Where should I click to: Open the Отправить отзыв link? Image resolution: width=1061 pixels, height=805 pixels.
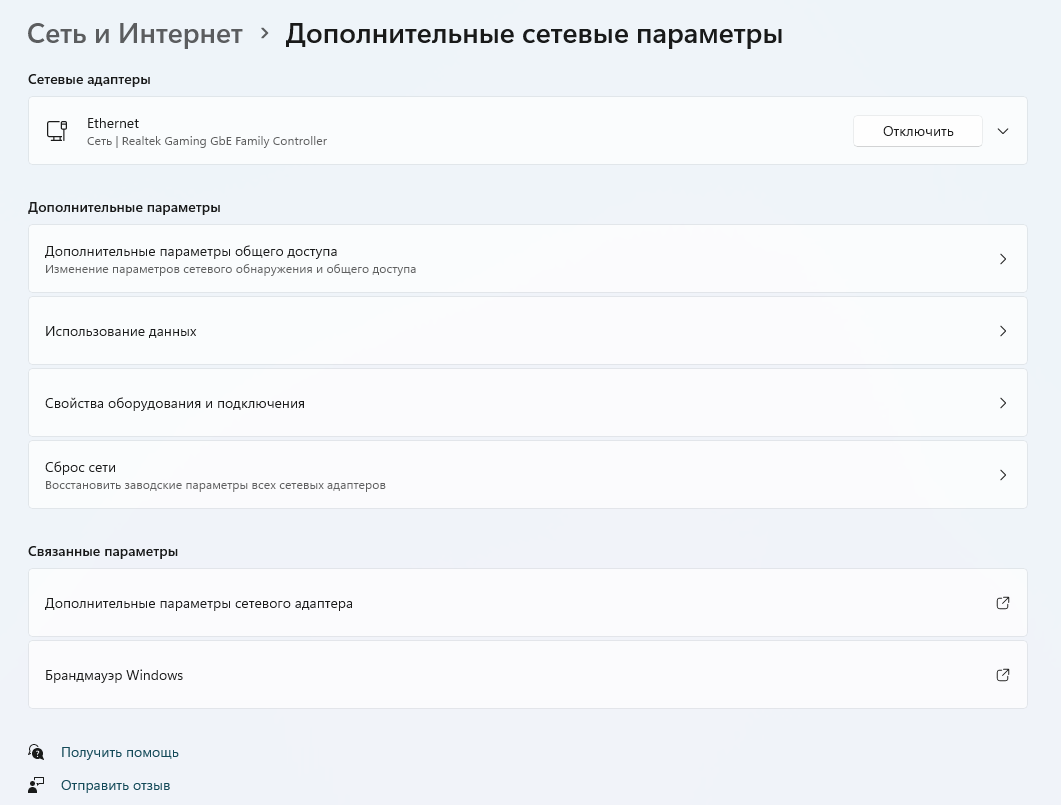[x=115, y=785]
